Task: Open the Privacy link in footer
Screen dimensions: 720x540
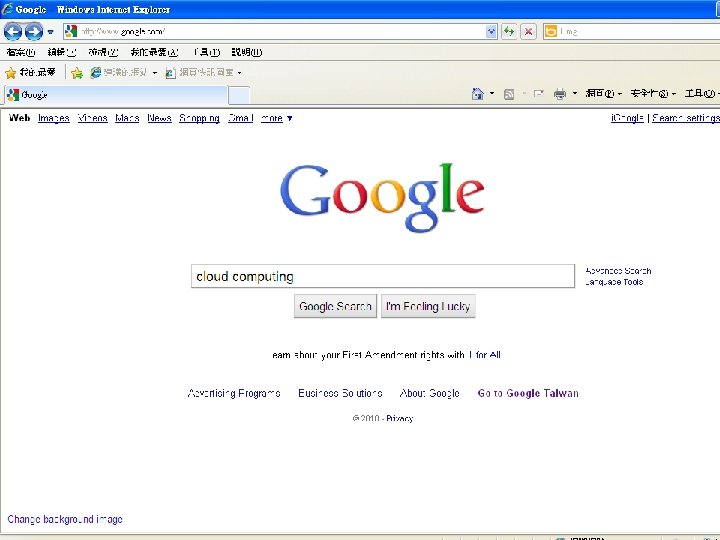Action: (399, 418)
